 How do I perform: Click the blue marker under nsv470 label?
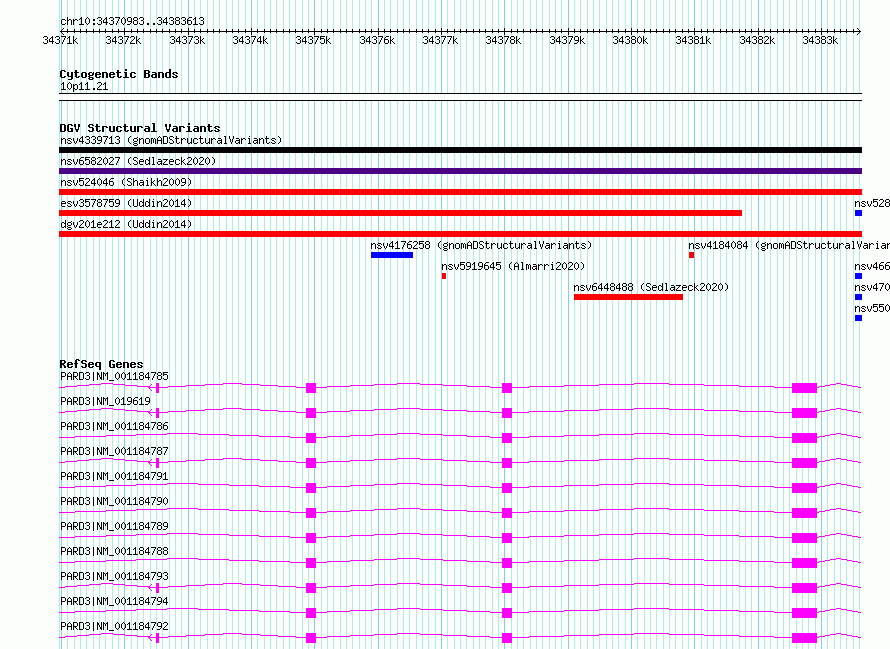click(858, 297)
